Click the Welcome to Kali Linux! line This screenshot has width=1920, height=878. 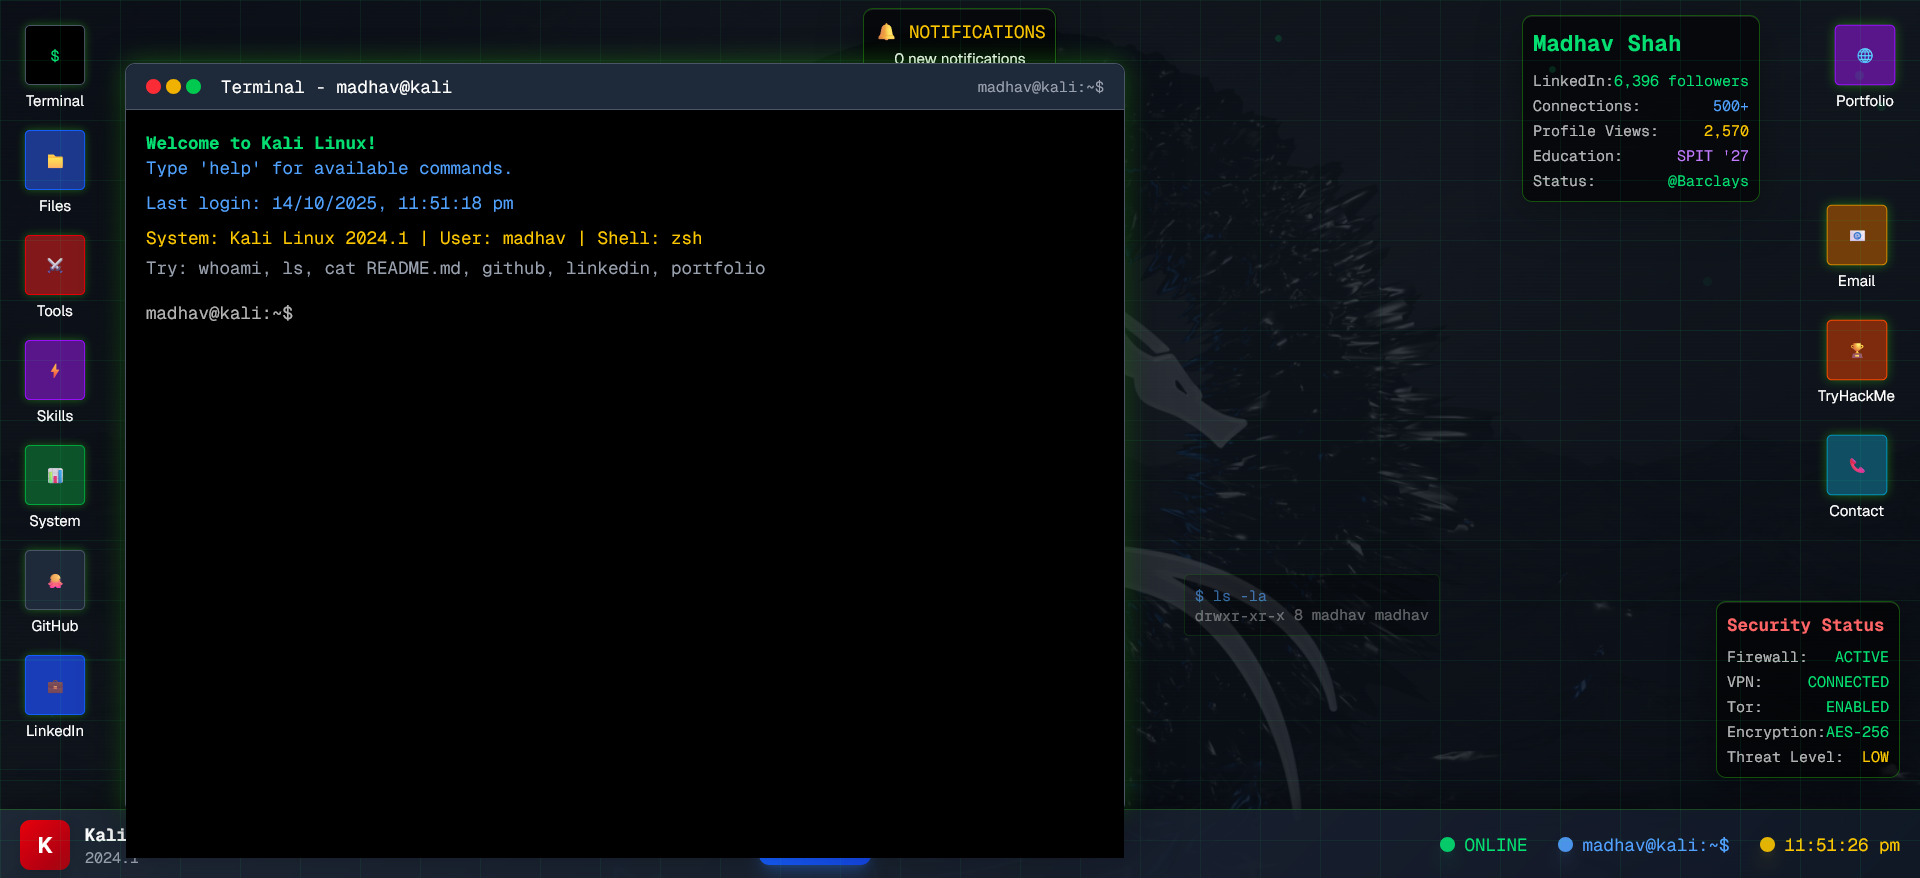tap(261, 143)
